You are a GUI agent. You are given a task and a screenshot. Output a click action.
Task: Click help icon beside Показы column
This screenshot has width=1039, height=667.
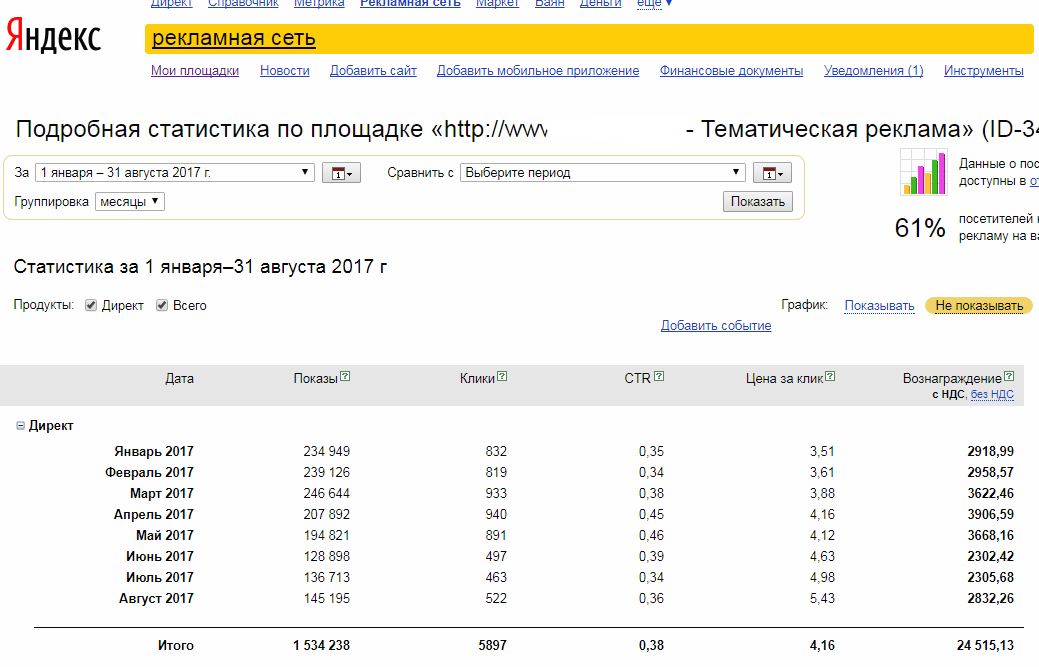click(x=345, y=376)
